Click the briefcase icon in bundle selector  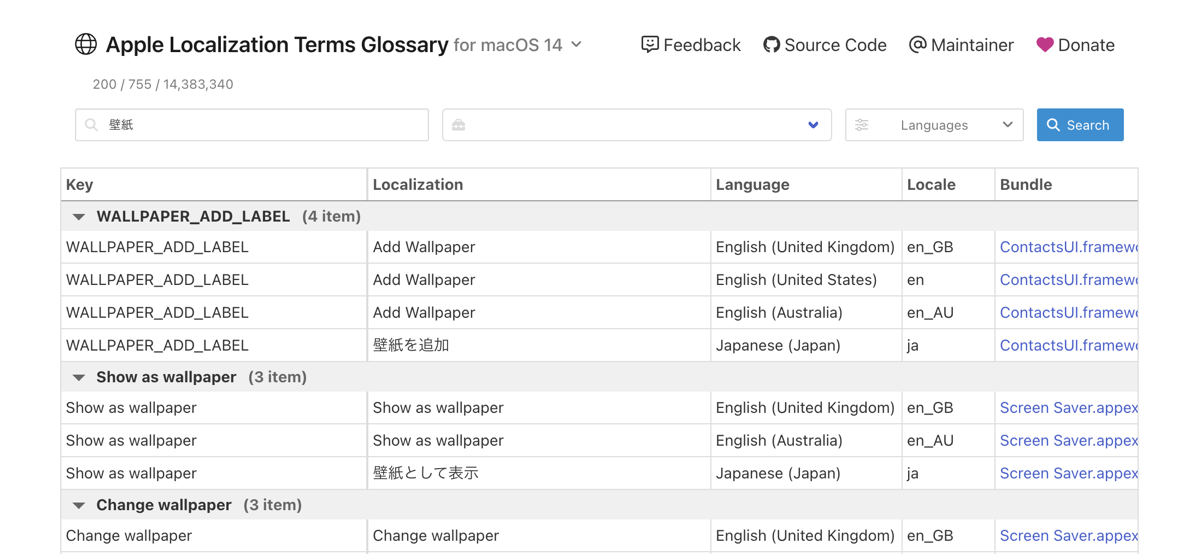459,125
